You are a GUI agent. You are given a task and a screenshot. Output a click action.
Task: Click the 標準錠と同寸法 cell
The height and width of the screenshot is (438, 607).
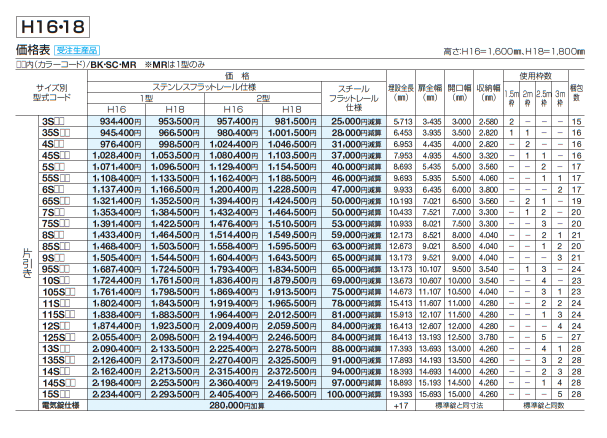(459, 405)
